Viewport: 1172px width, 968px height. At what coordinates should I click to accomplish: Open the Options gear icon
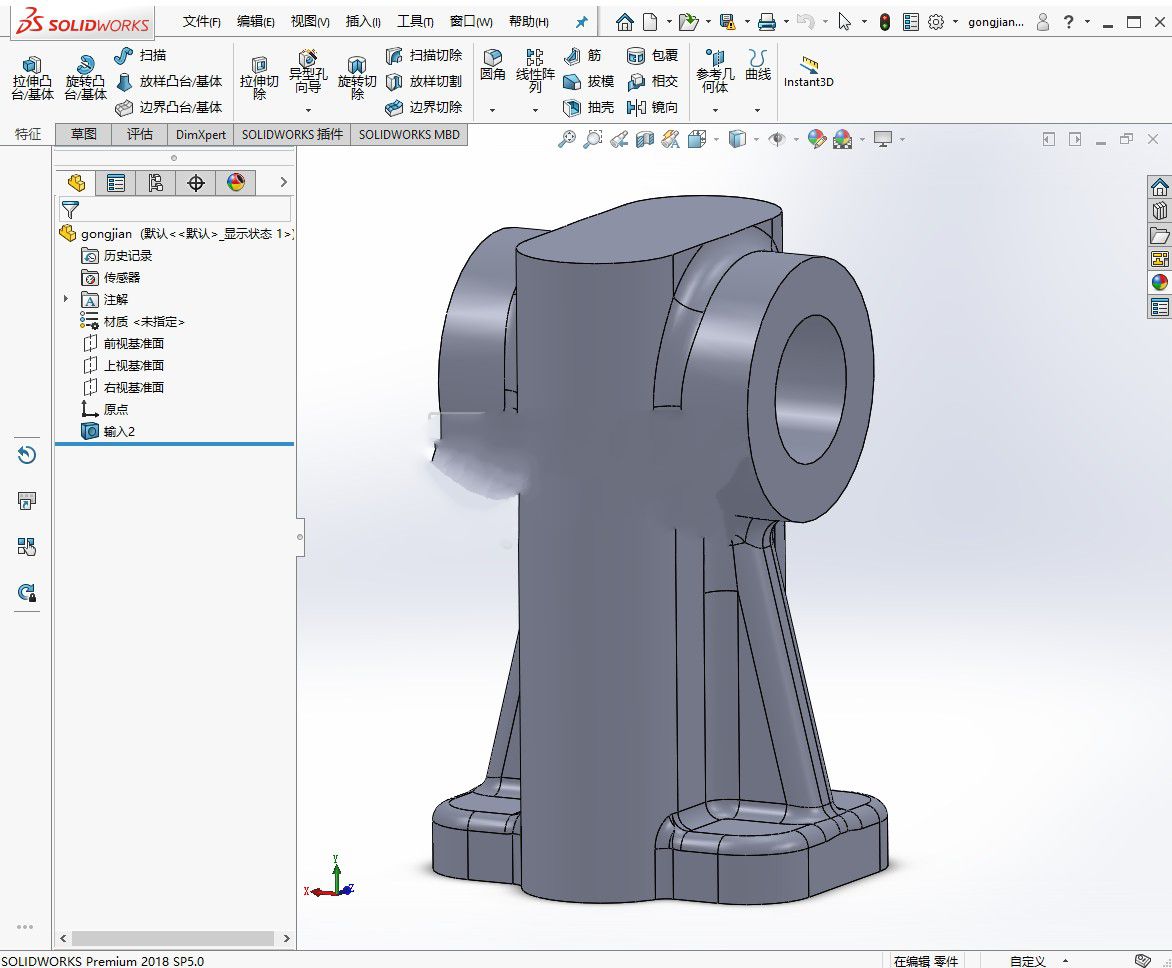tap(936, 22)
